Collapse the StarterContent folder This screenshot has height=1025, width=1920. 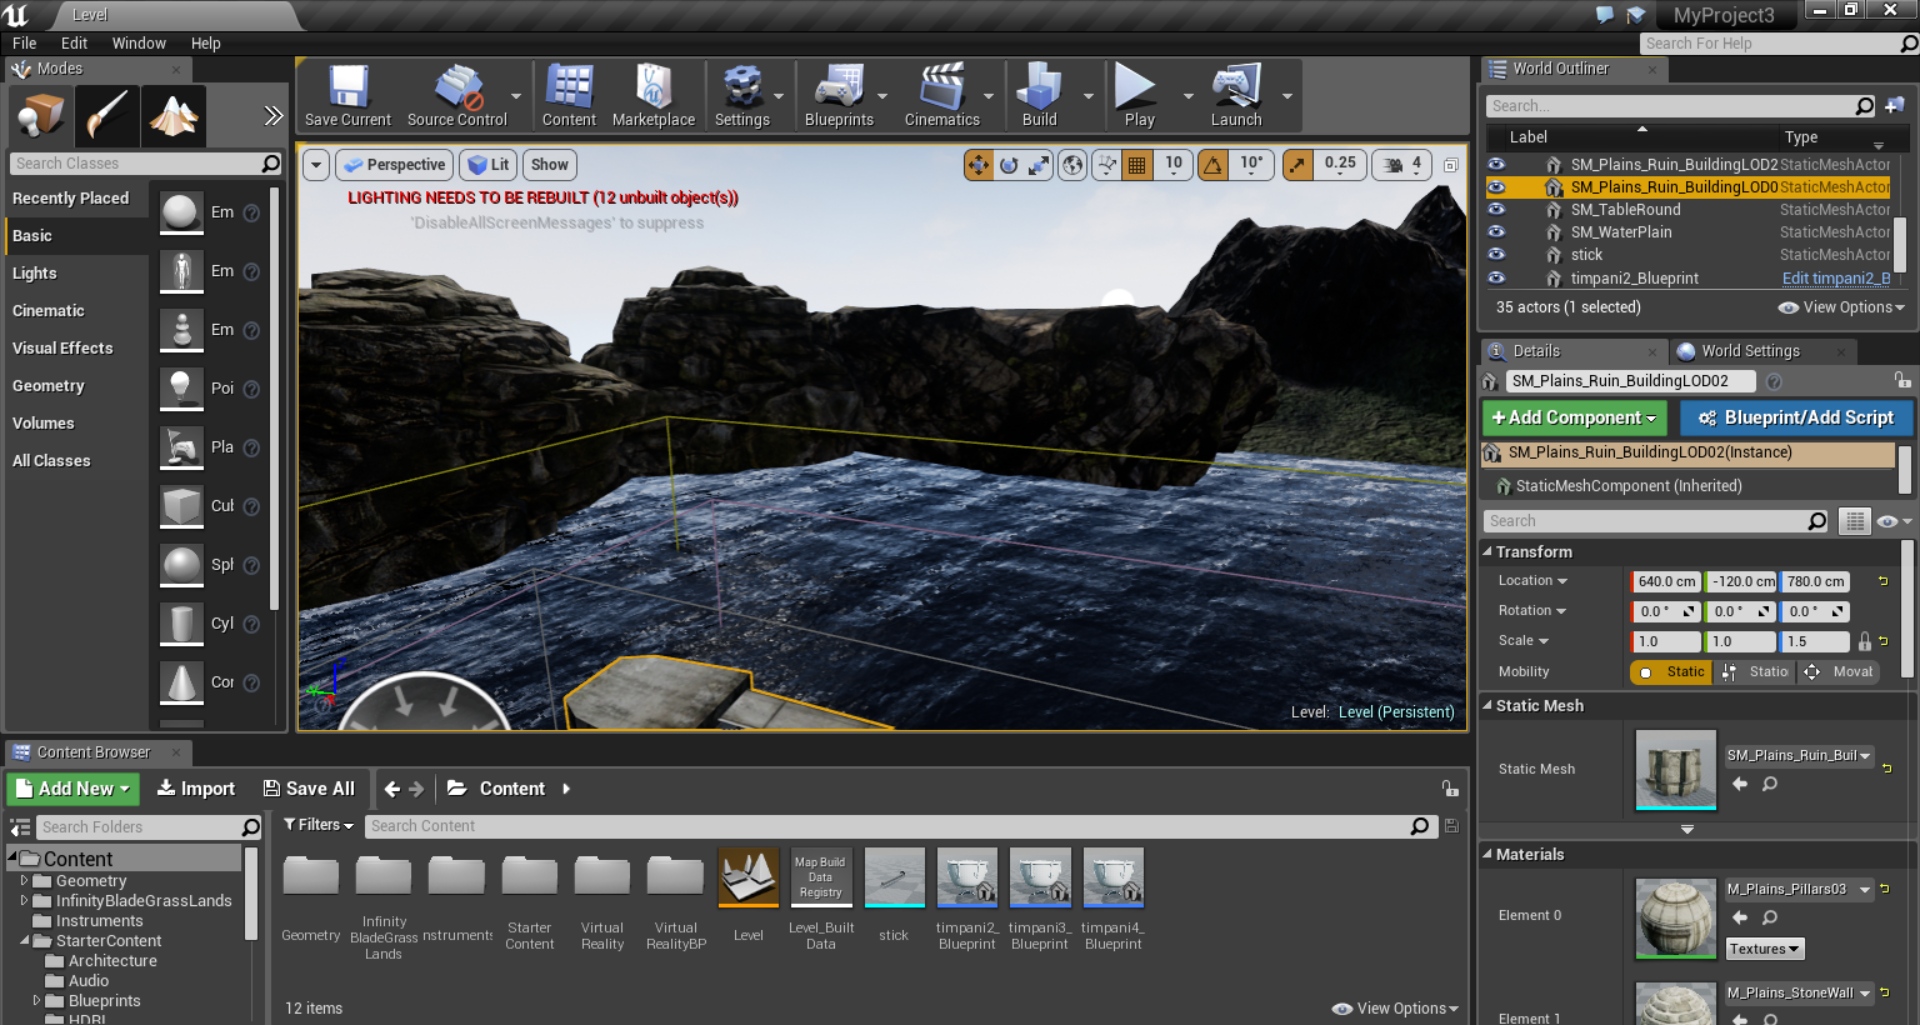(24, 941)
